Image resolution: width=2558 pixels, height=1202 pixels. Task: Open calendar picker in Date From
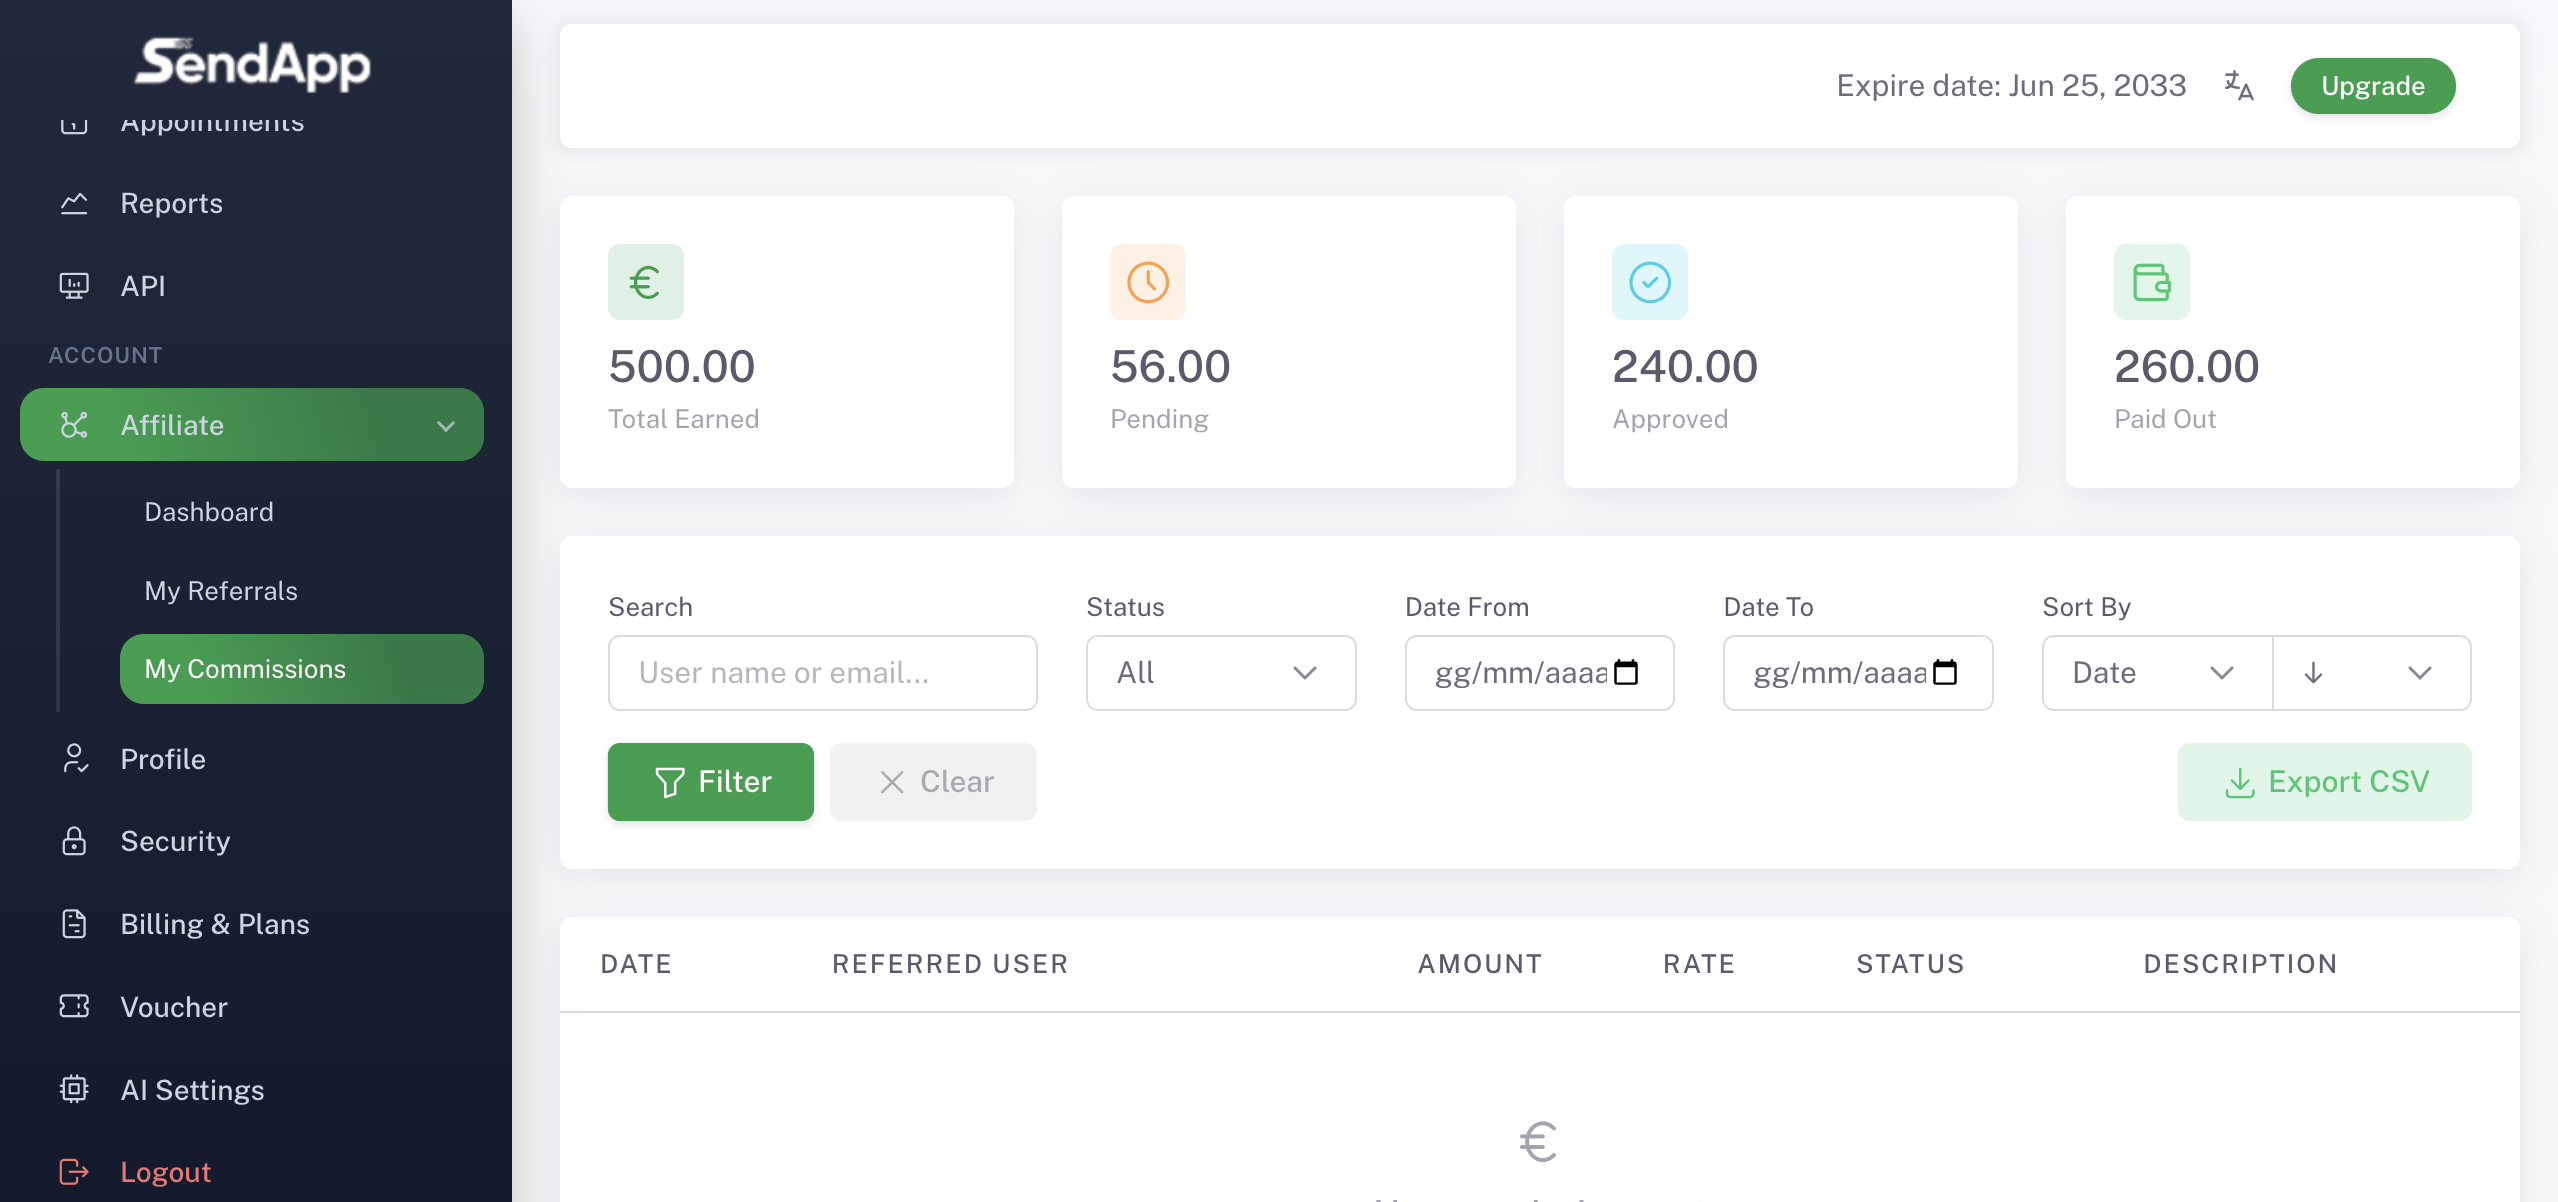click(1626, 672)
